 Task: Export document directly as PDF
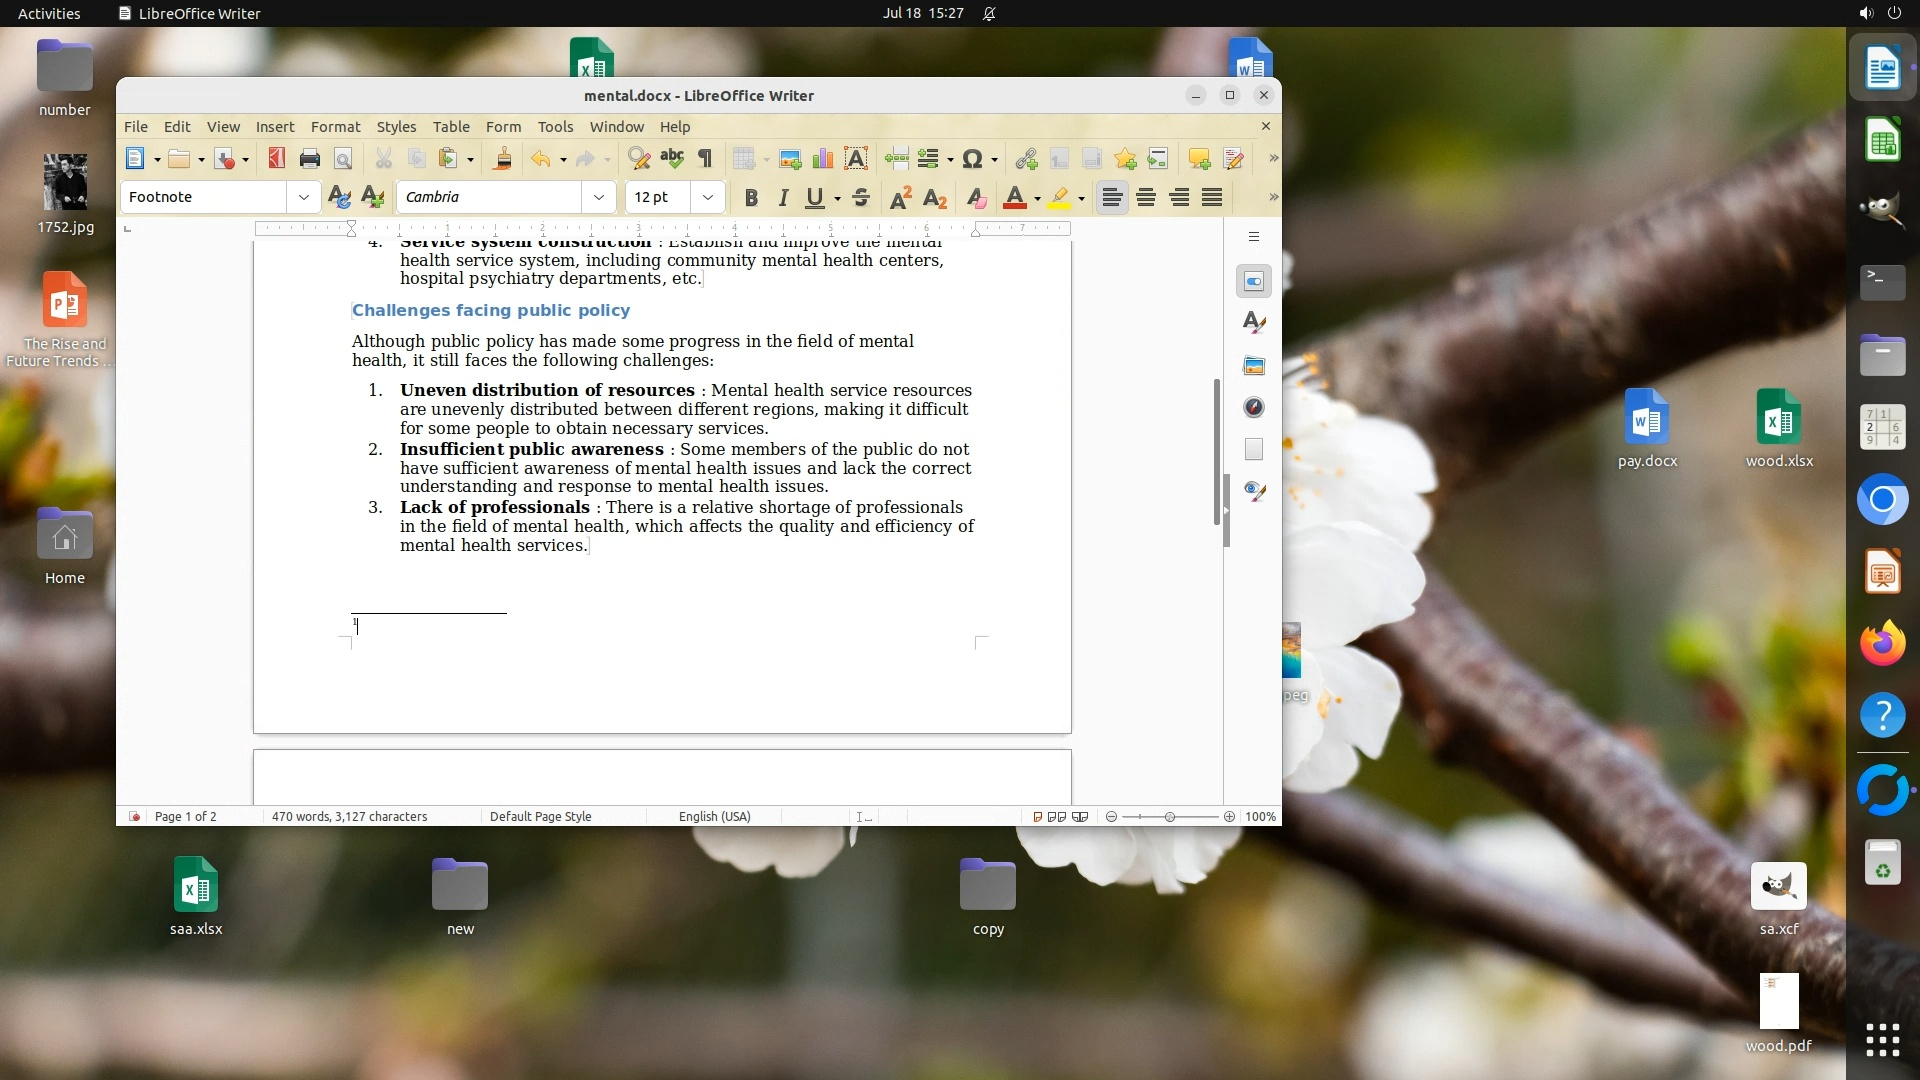277,159
